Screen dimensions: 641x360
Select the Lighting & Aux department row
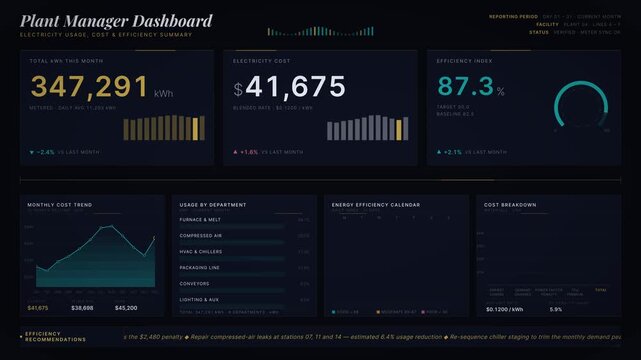tap(244, 302)
